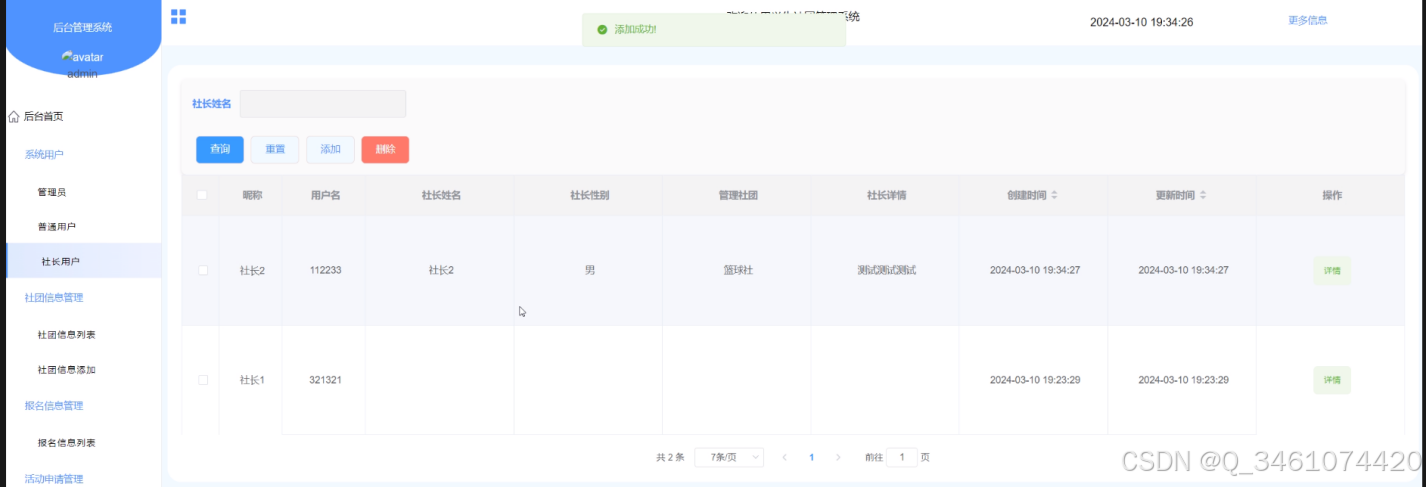Screen dimensions: 1426x487
Task: Check the row checkbox for 社长2
Action: coord(203,270)
